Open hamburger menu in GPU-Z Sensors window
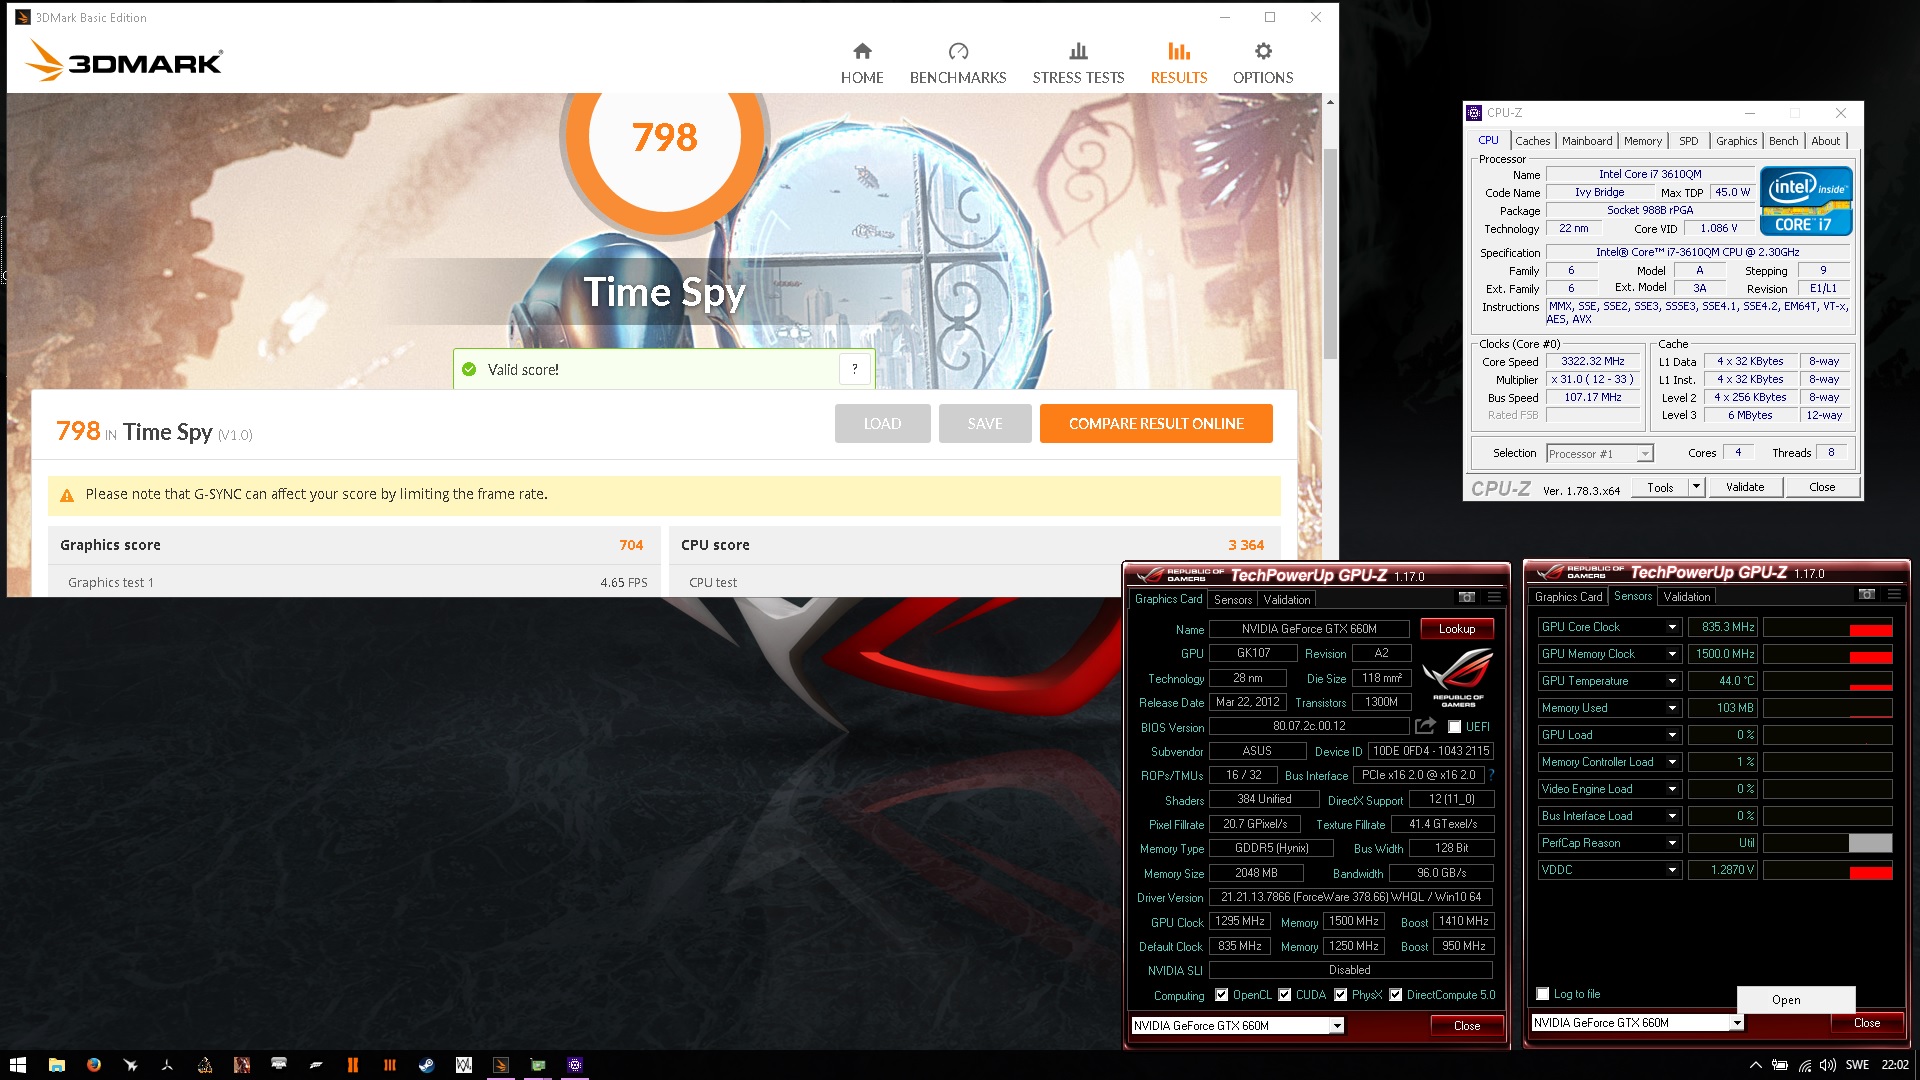 coord(1894,594)
